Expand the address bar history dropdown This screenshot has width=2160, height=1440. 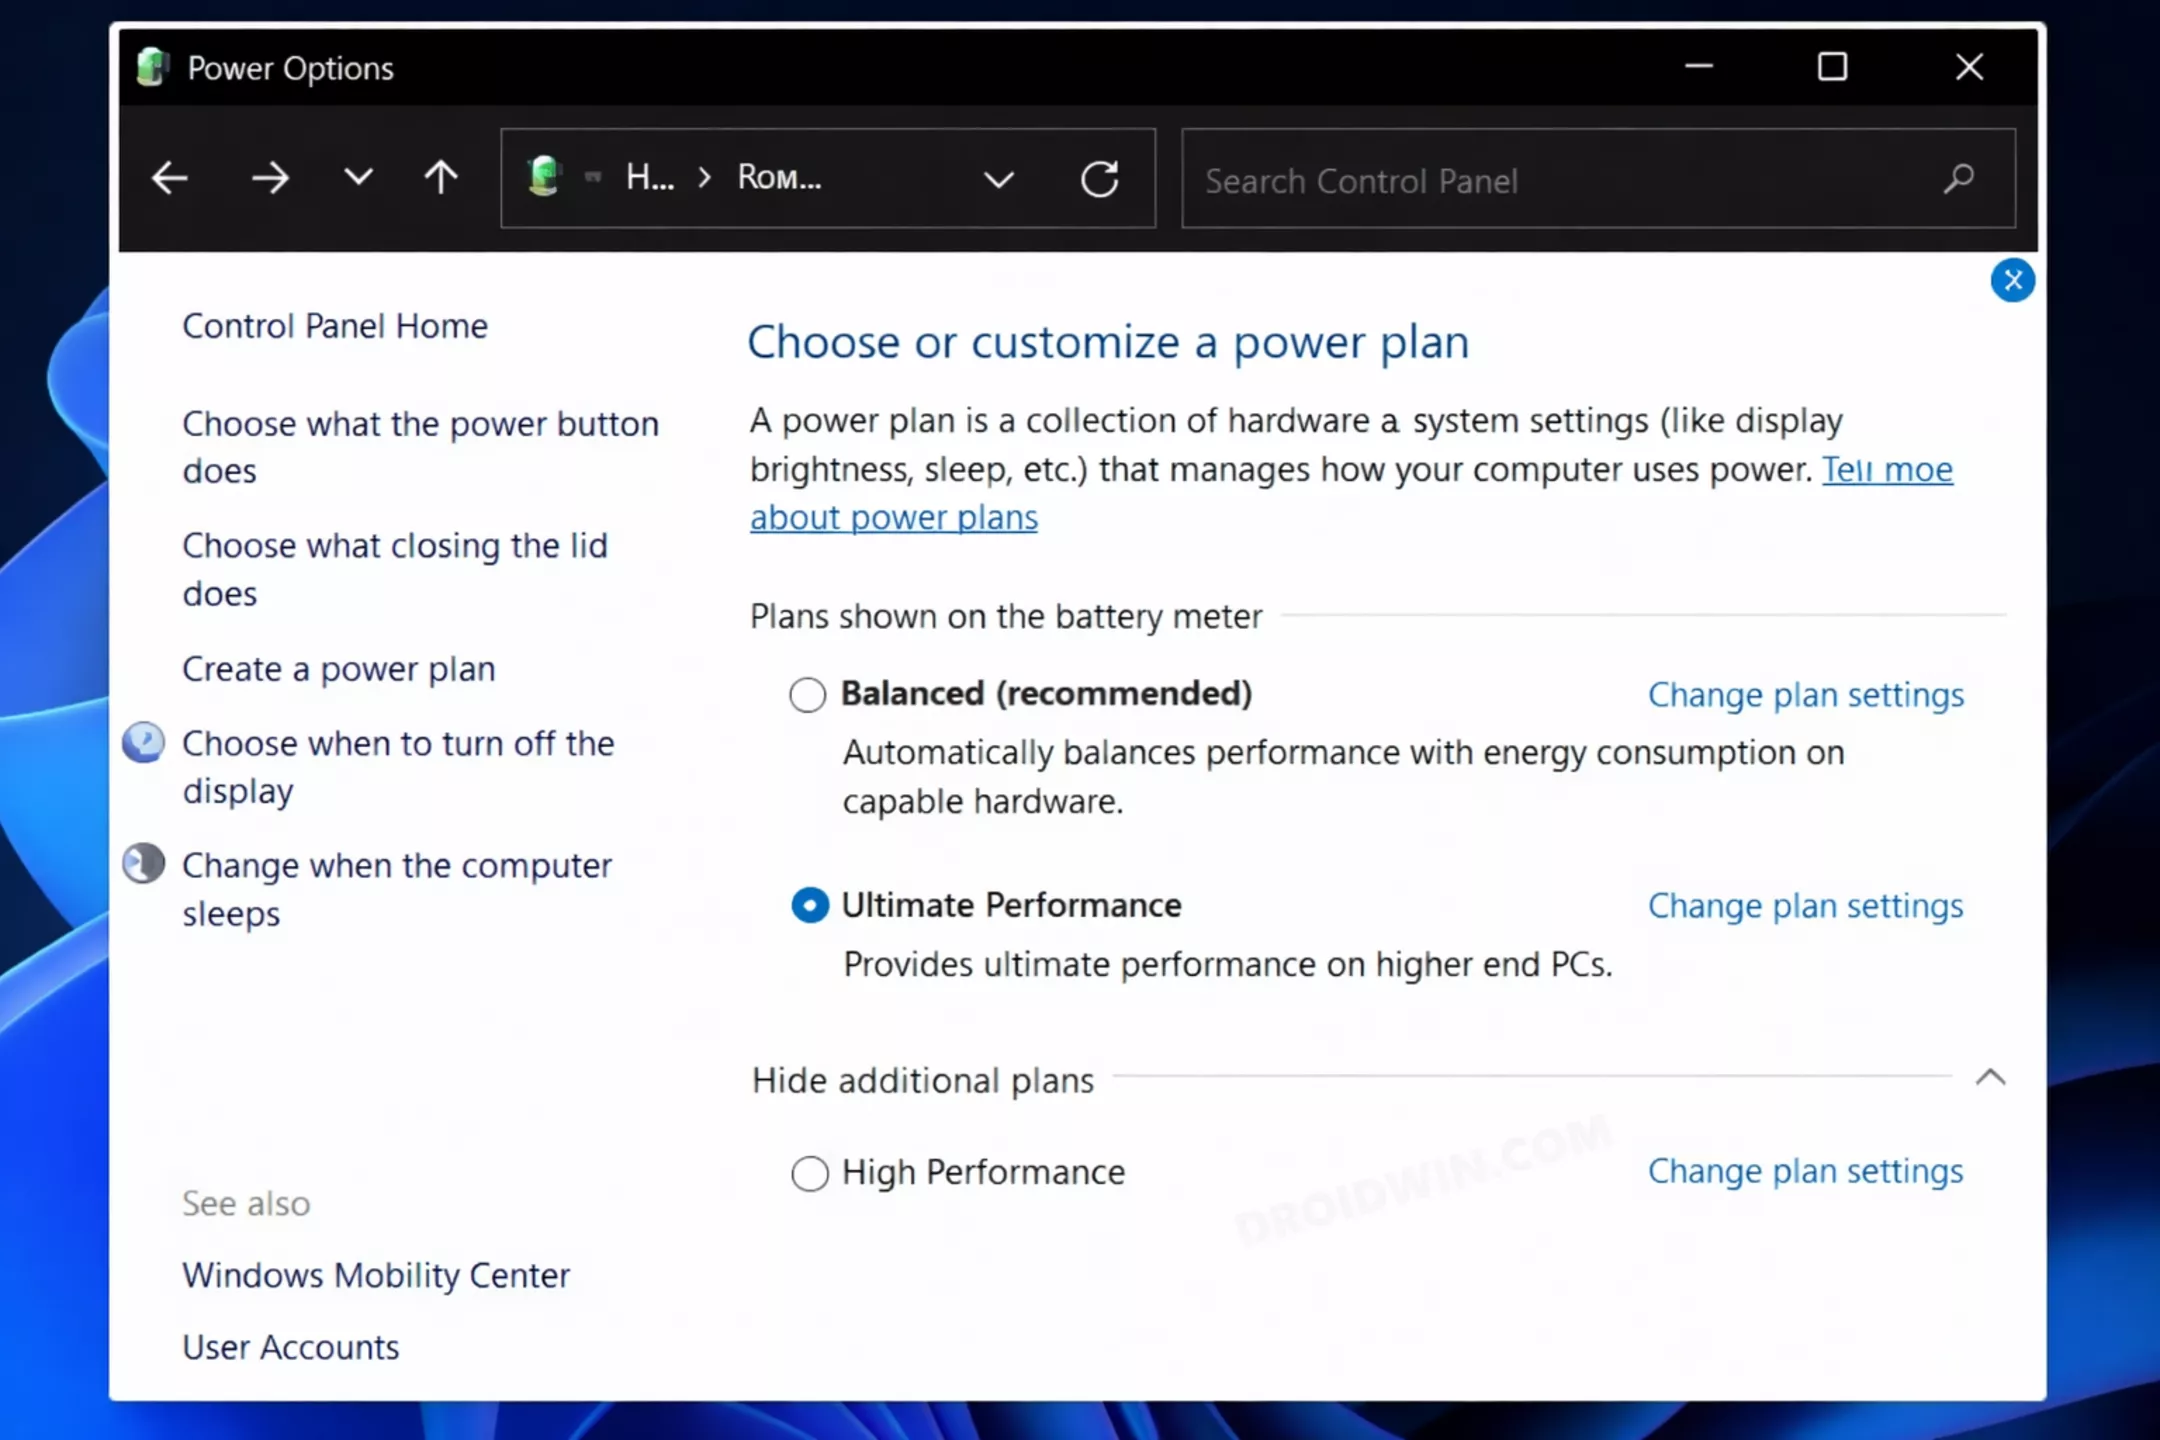[998, 180]
